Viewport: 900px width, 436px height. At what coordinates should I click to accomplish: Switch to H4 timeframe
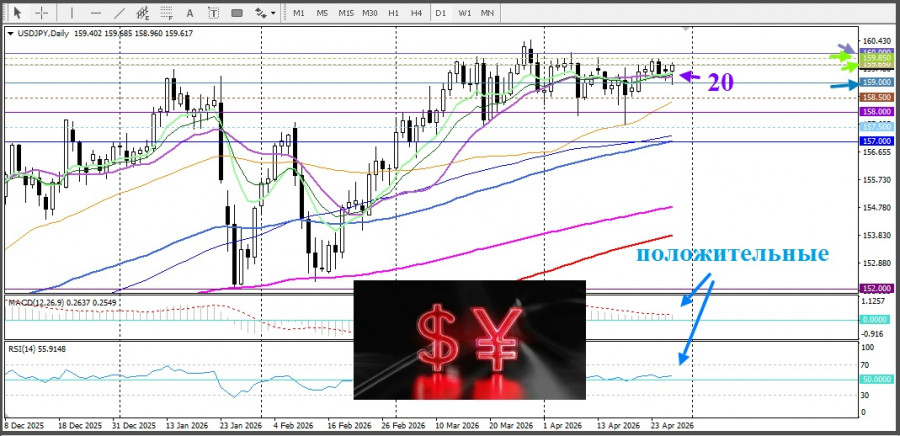[x=417, y=13]
